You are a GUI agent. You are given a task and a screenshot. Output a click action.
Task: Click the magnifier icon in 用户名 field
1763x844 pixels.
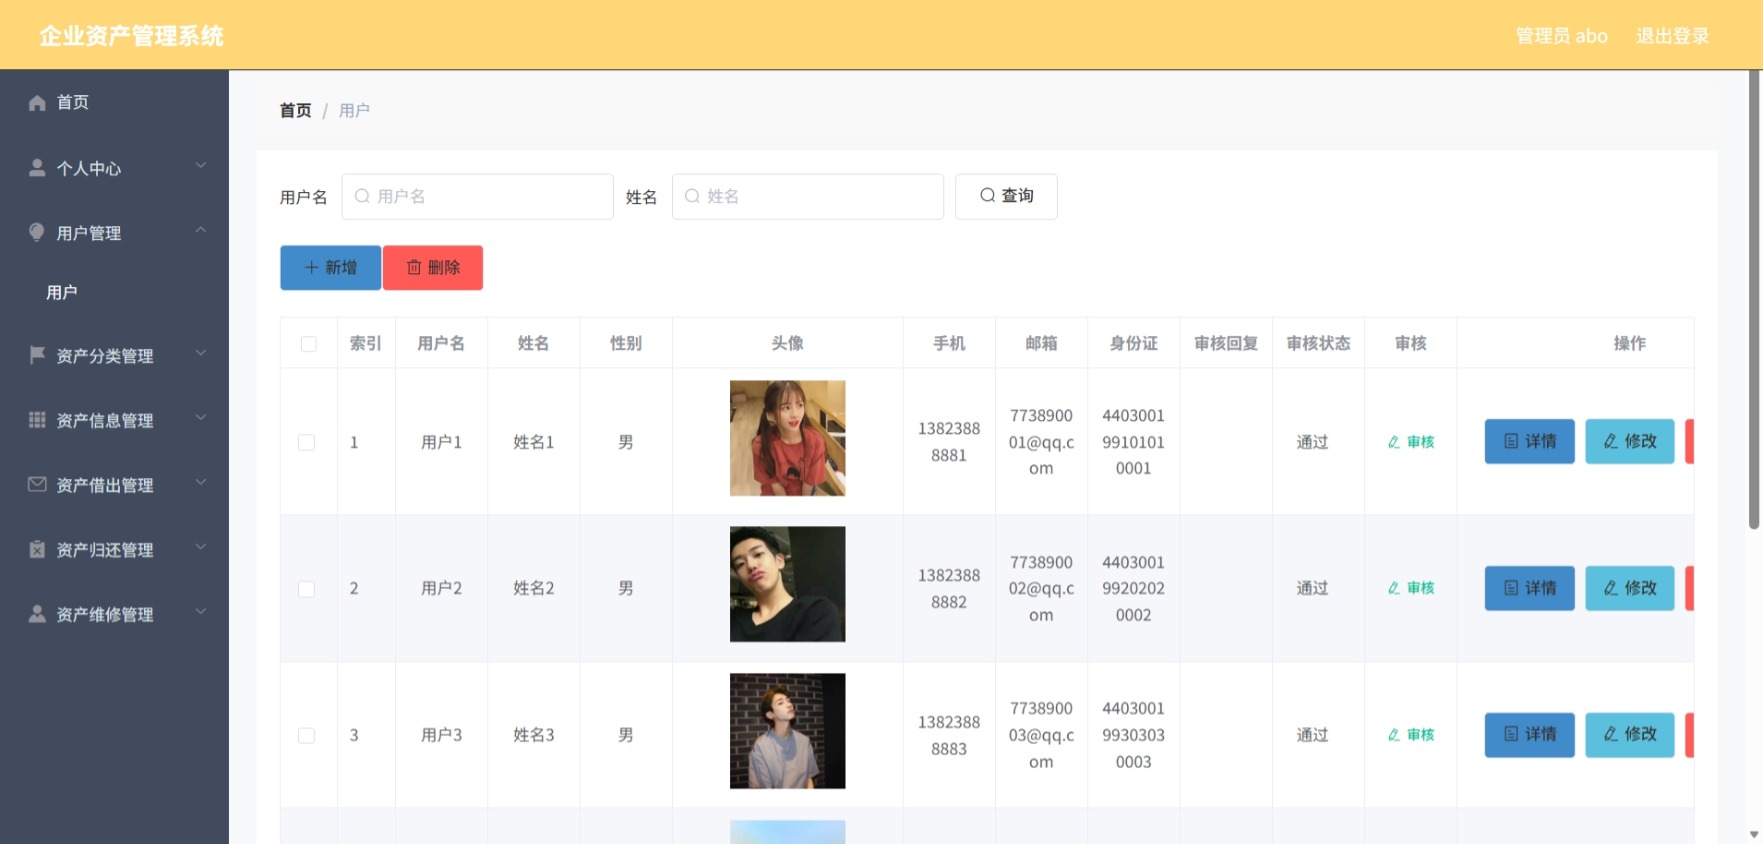[362, 196]
